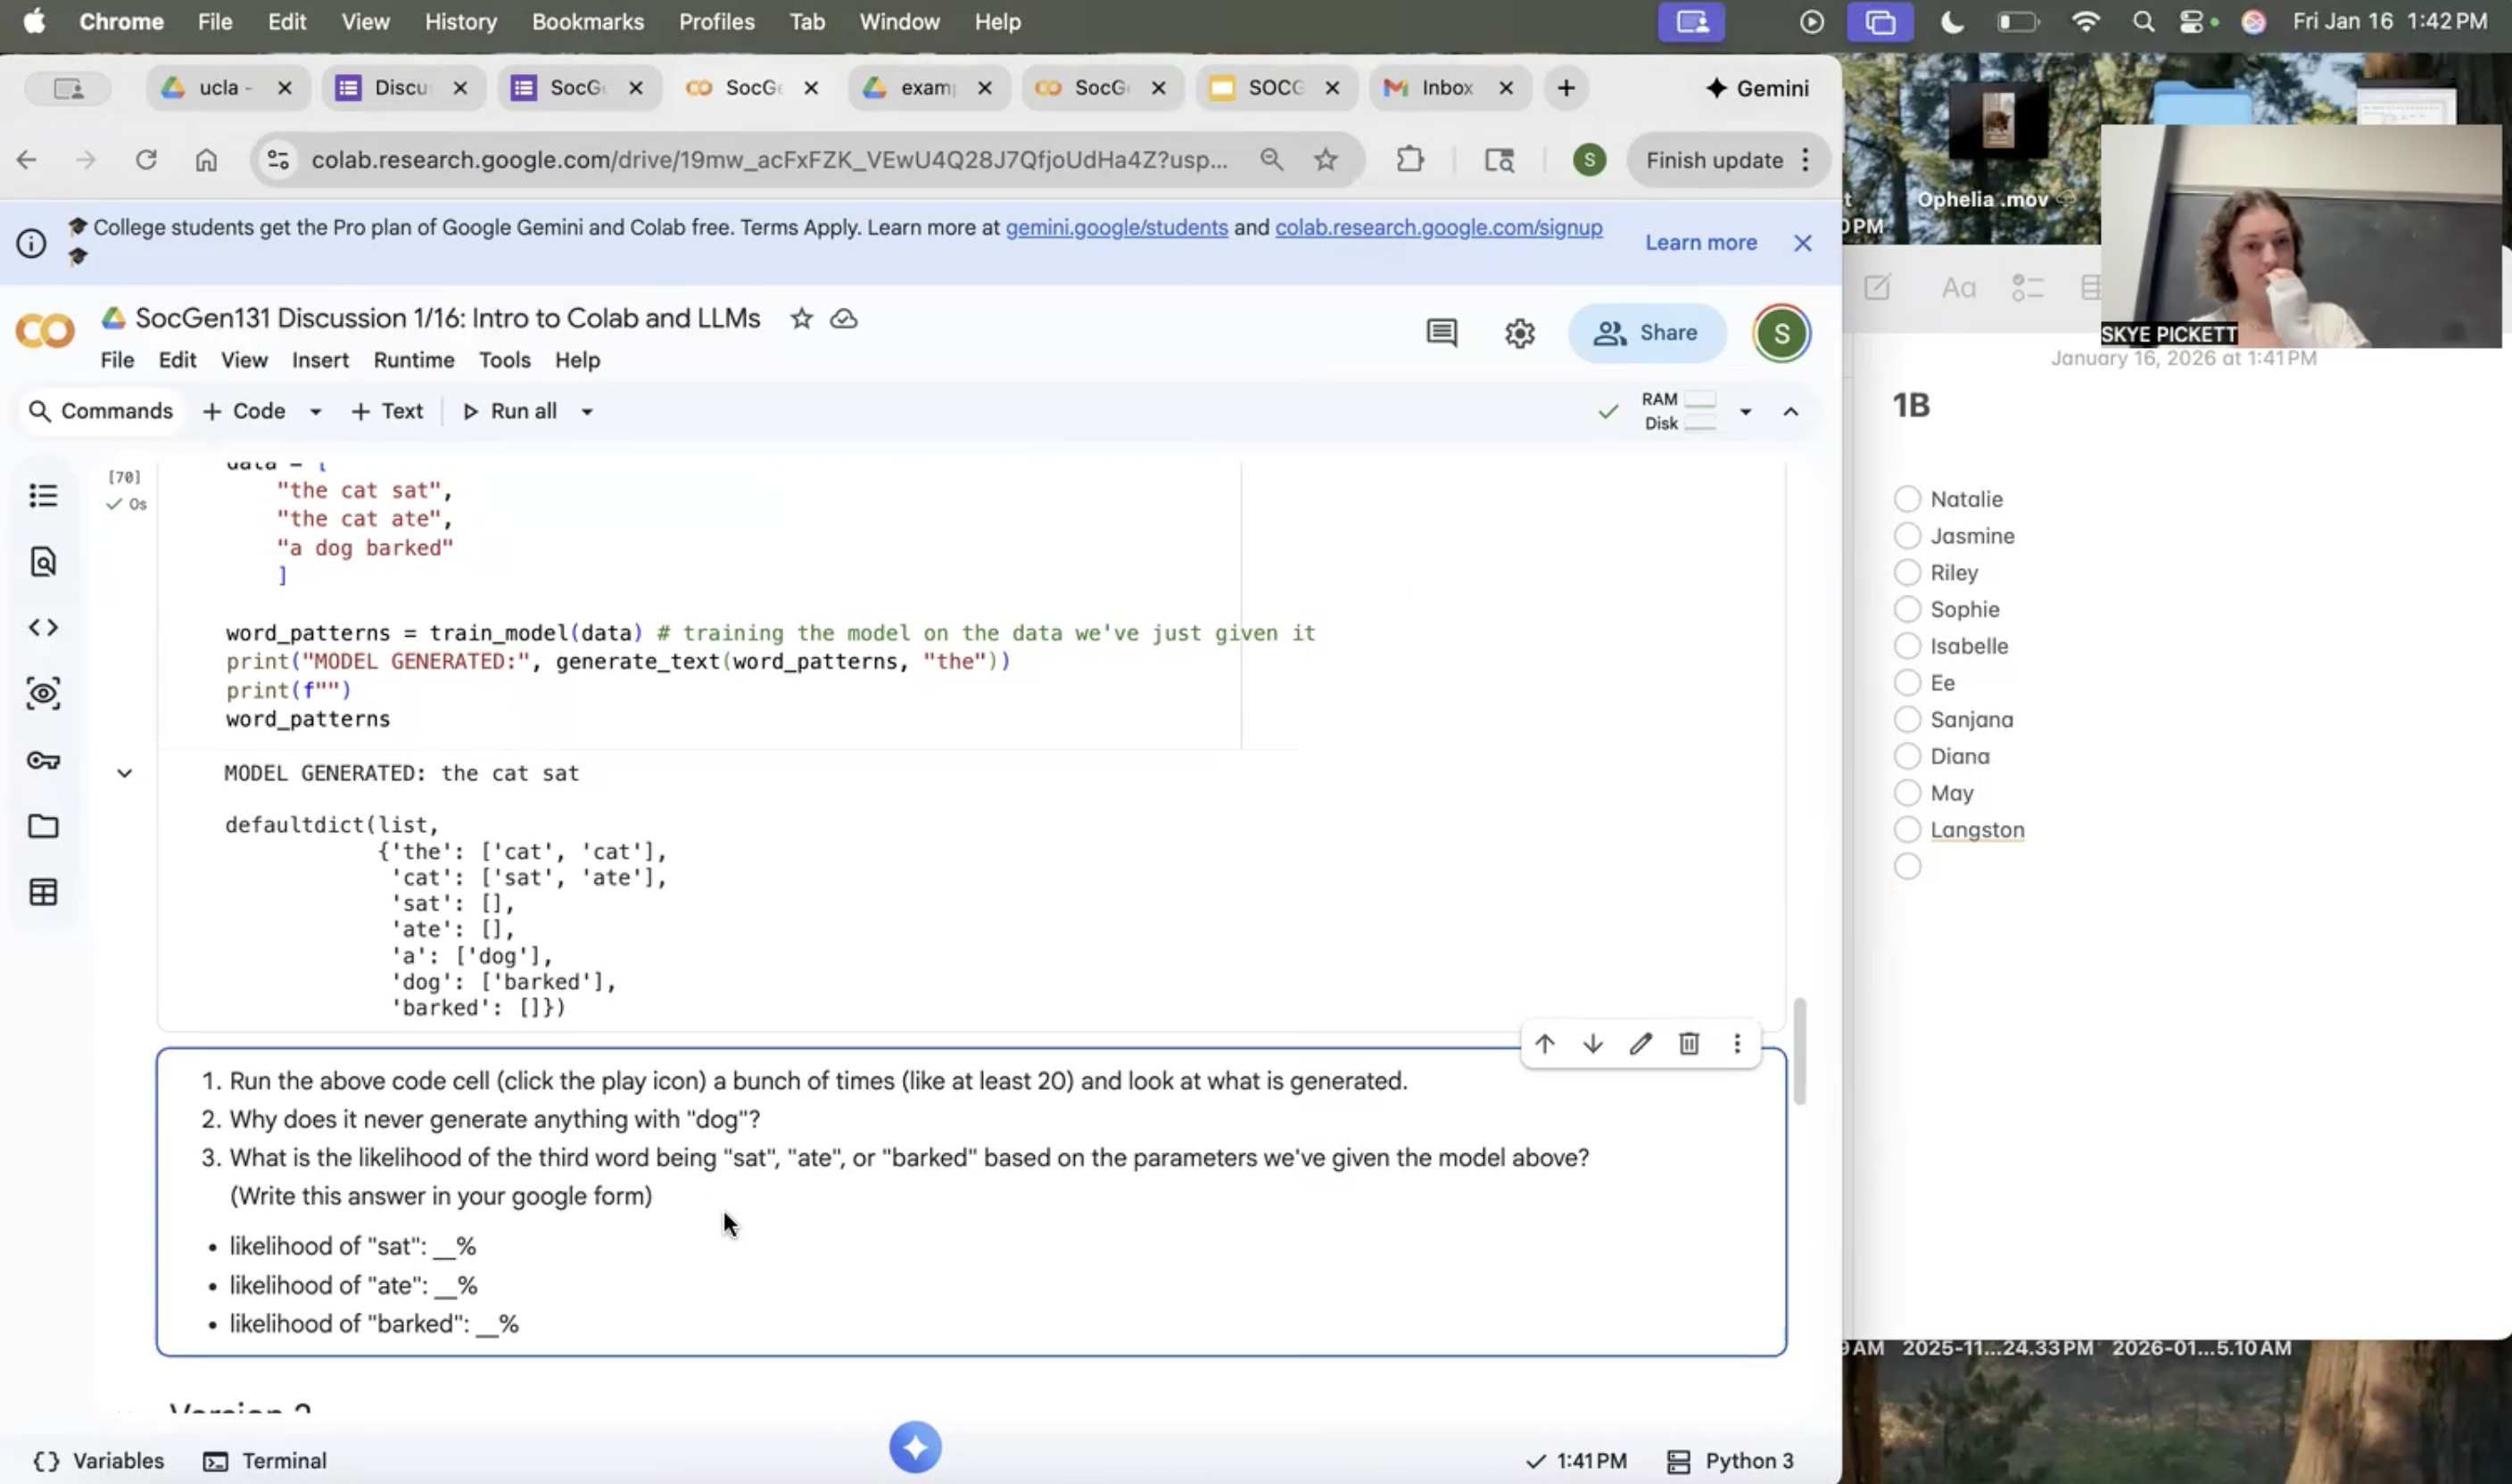The width and height of the screenshot is (2512, 1484).
Task: Click the edit cell pencil icon
Action: point(1641,1044)
